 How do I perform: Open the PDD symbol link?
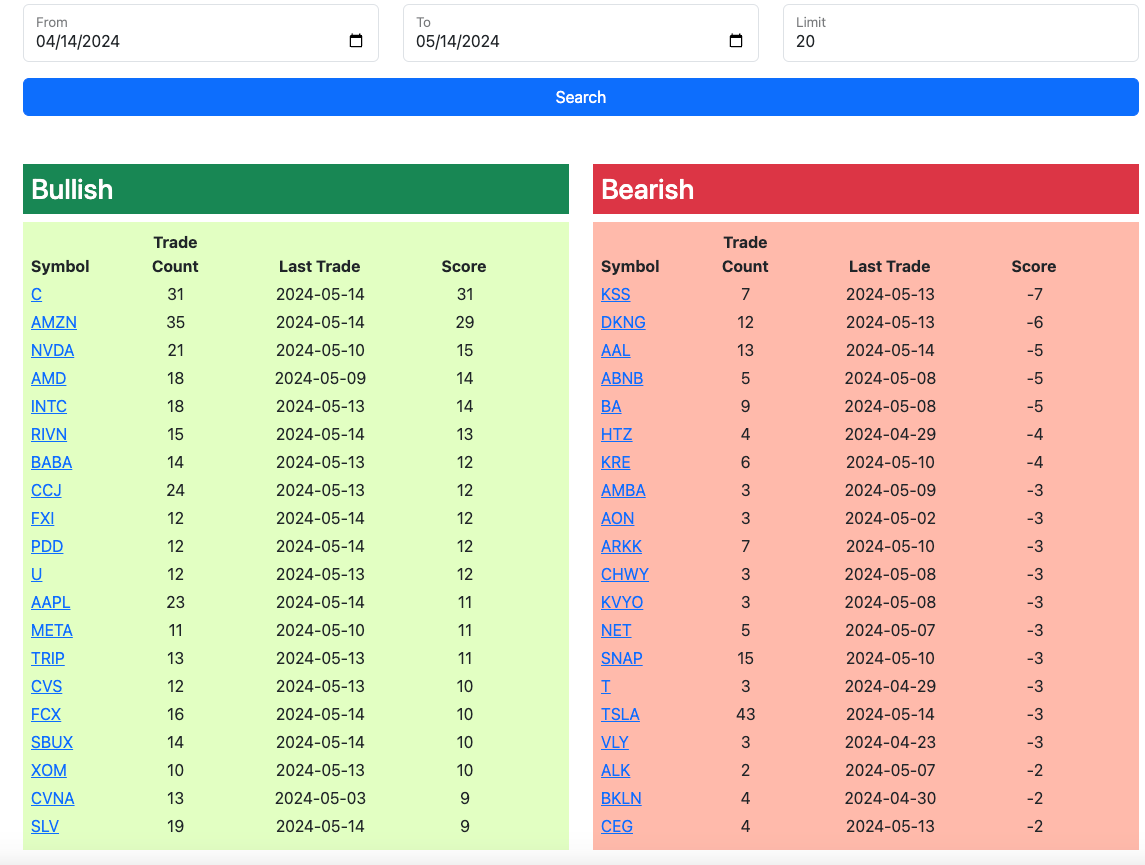[47, 547]
